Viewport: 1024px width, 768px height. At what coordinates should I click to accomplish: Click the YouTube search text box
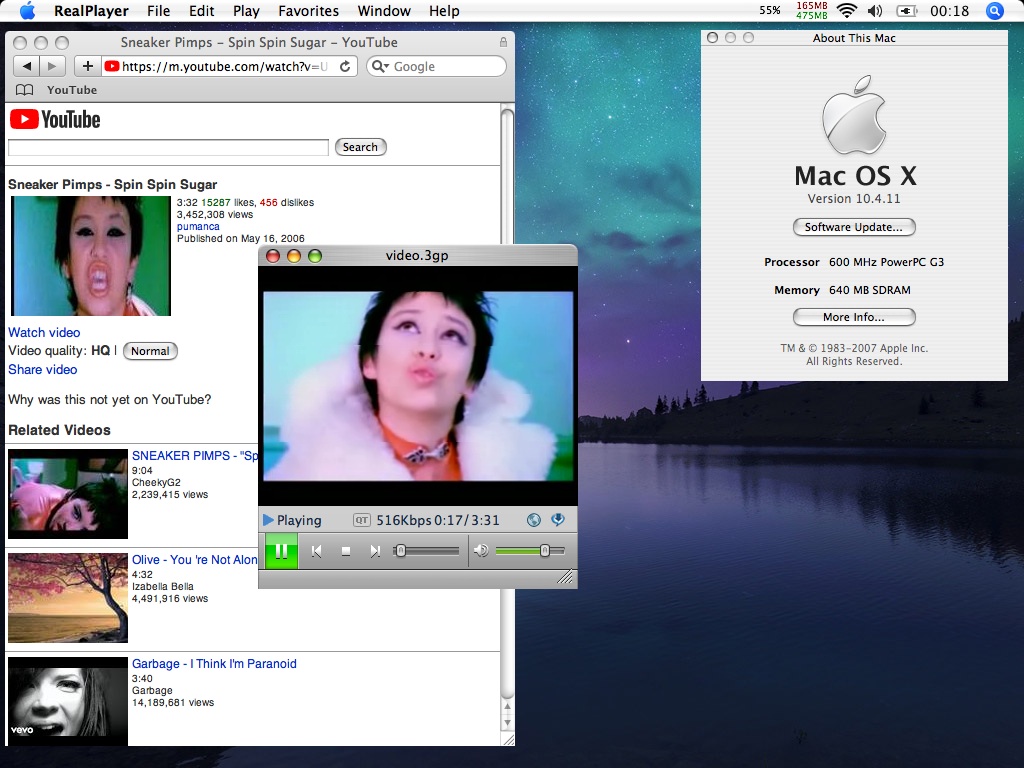[168, 148]
